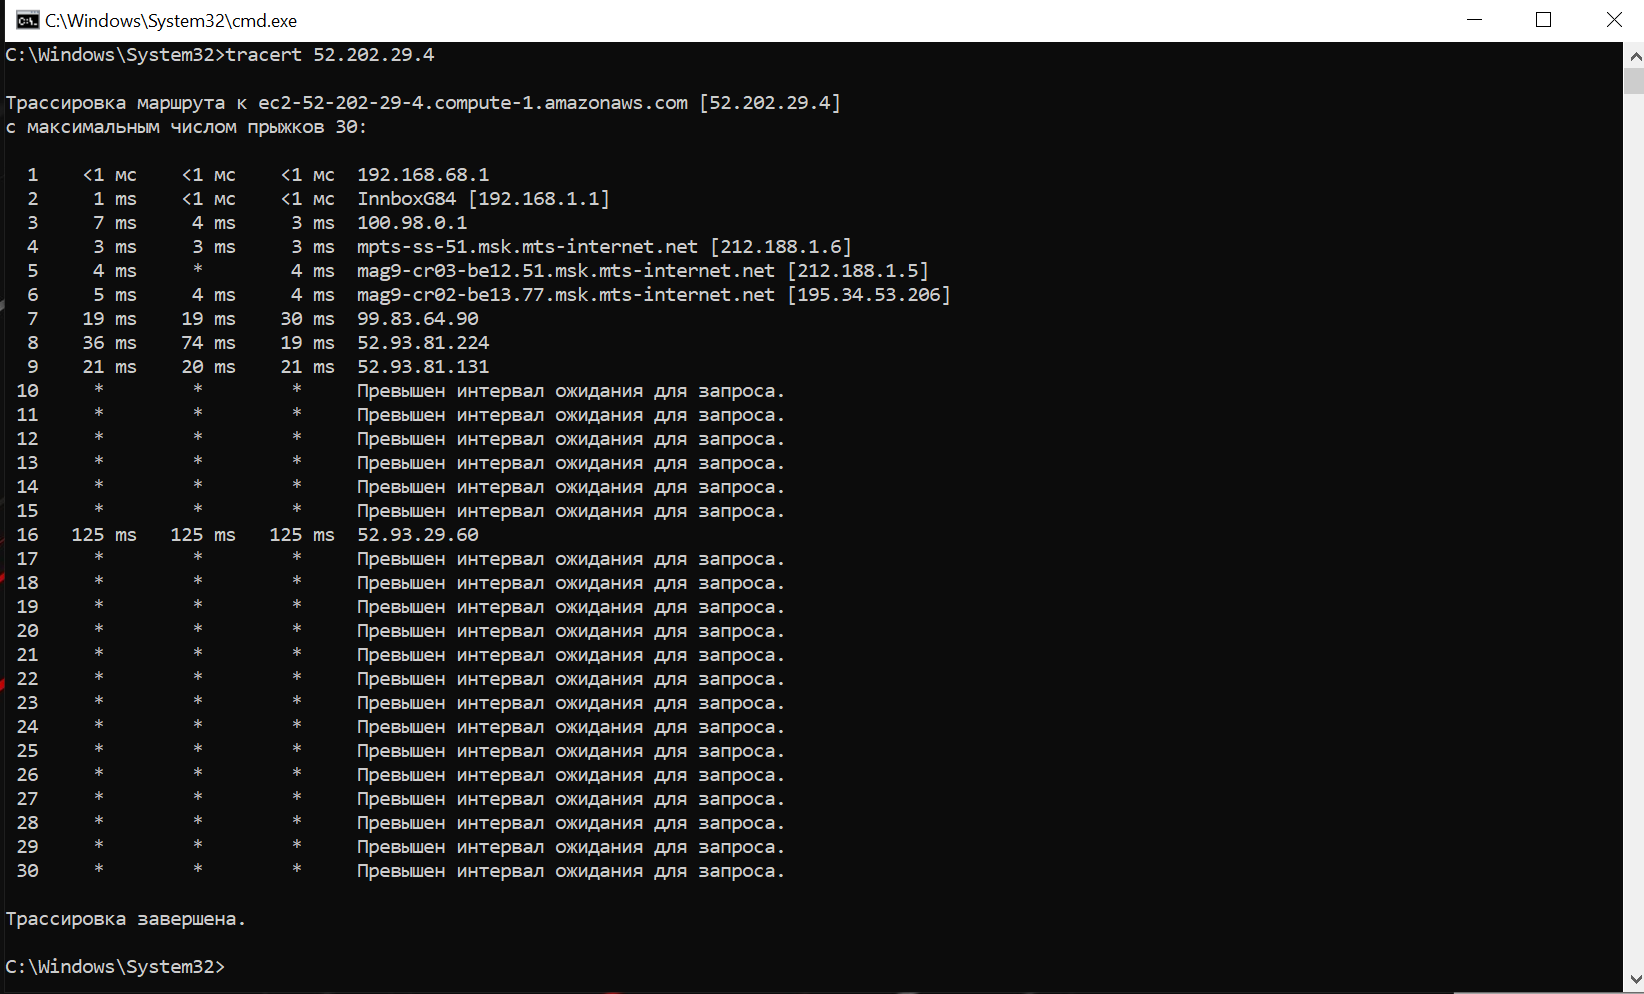Screen dimensions: 1644x994
Task: Click host mag9-cr03-be12.51.msk.mts-internet.net
Action: coord(566,271)
